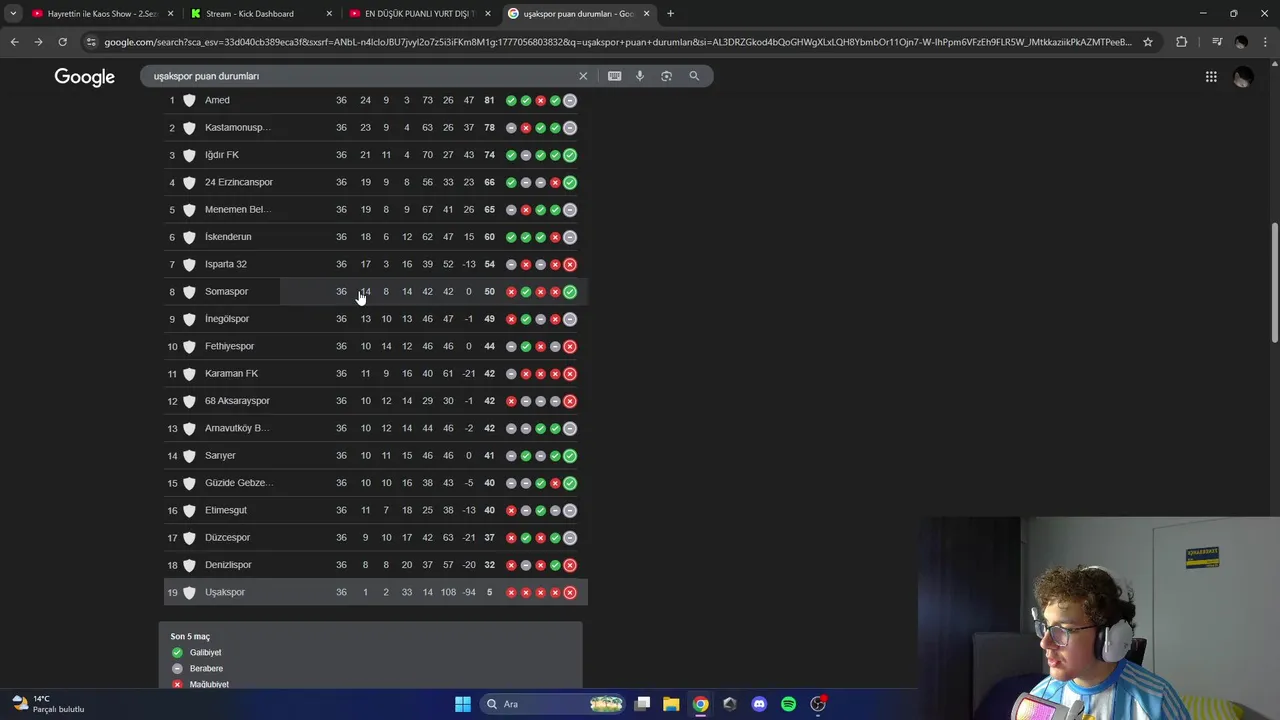Reload the page
Viewport: 1280px width, 720px height.
[x=62, y=42]
